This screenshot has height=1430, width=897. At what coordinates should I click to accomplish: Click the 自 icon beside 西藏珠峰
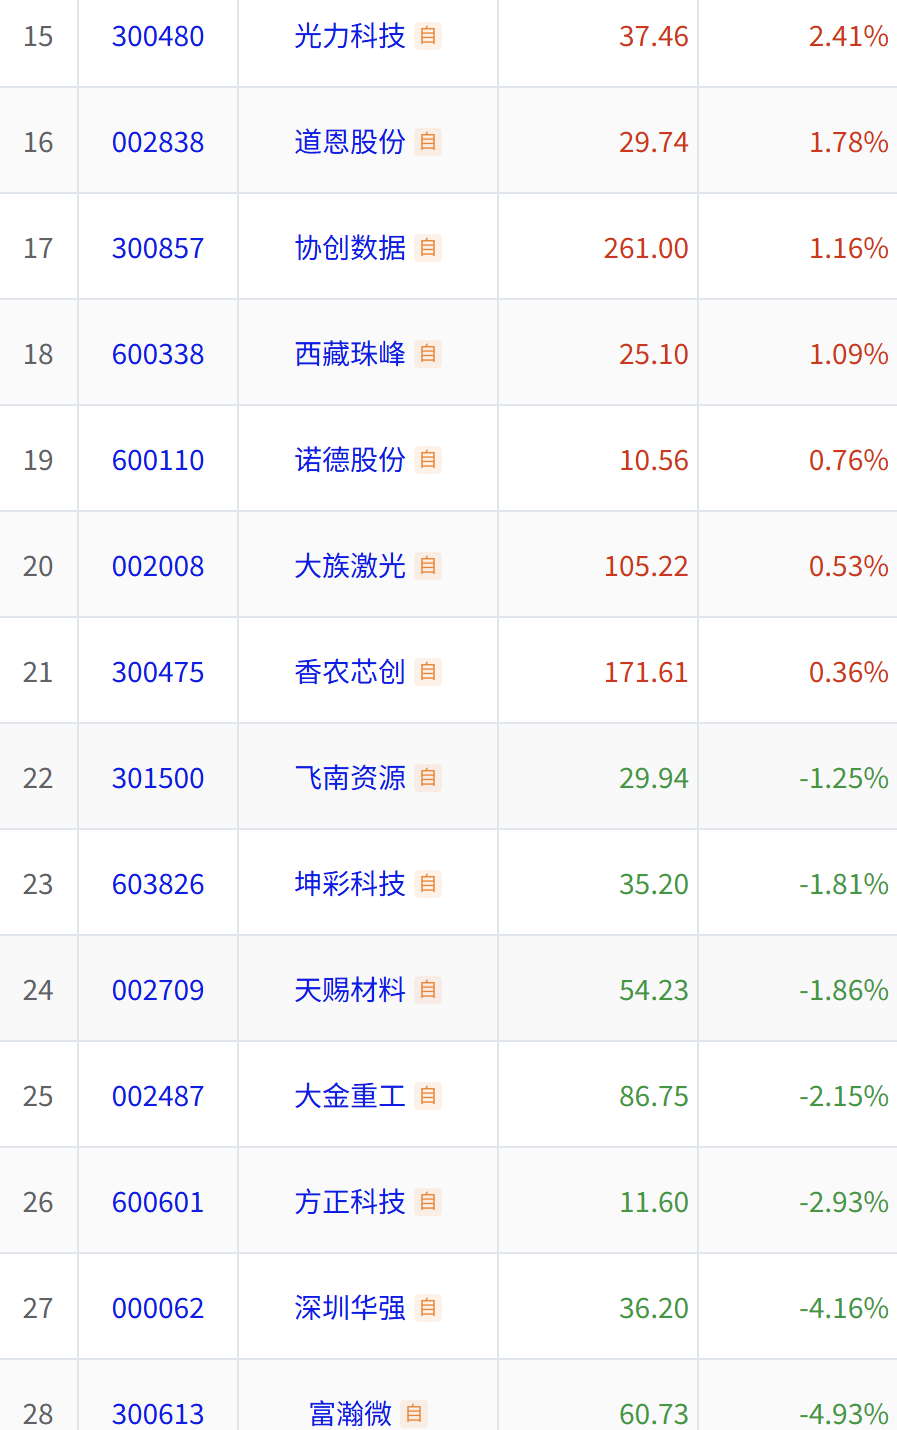pyautogui.click(x=428, y=354)
